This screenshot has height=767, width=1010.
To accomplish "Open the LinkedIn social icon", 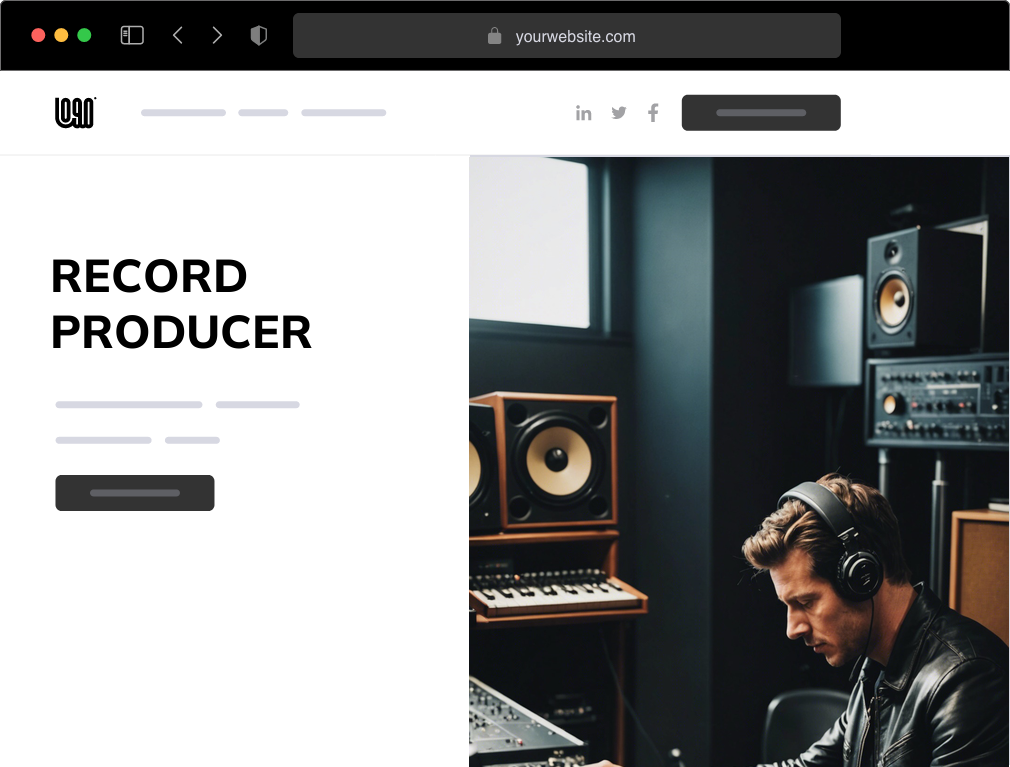I will point(584,113).
